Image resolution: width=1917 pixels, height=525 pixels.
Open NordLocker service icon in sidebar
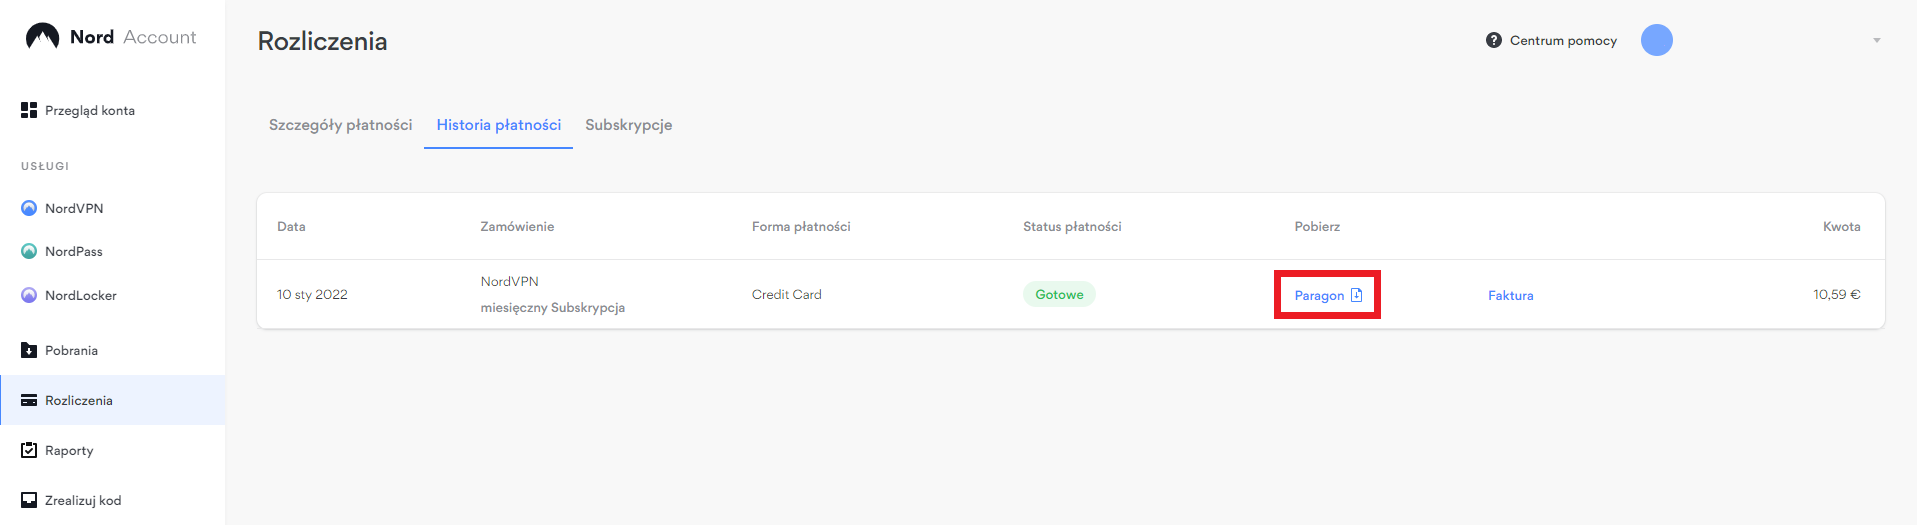coord(29,295)
